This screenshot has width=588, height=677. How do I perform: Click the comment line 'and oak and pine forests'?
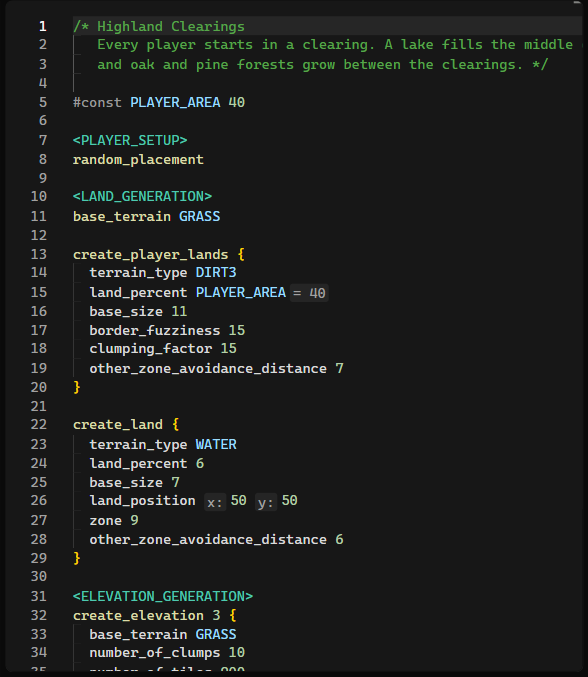pos(322,64)
